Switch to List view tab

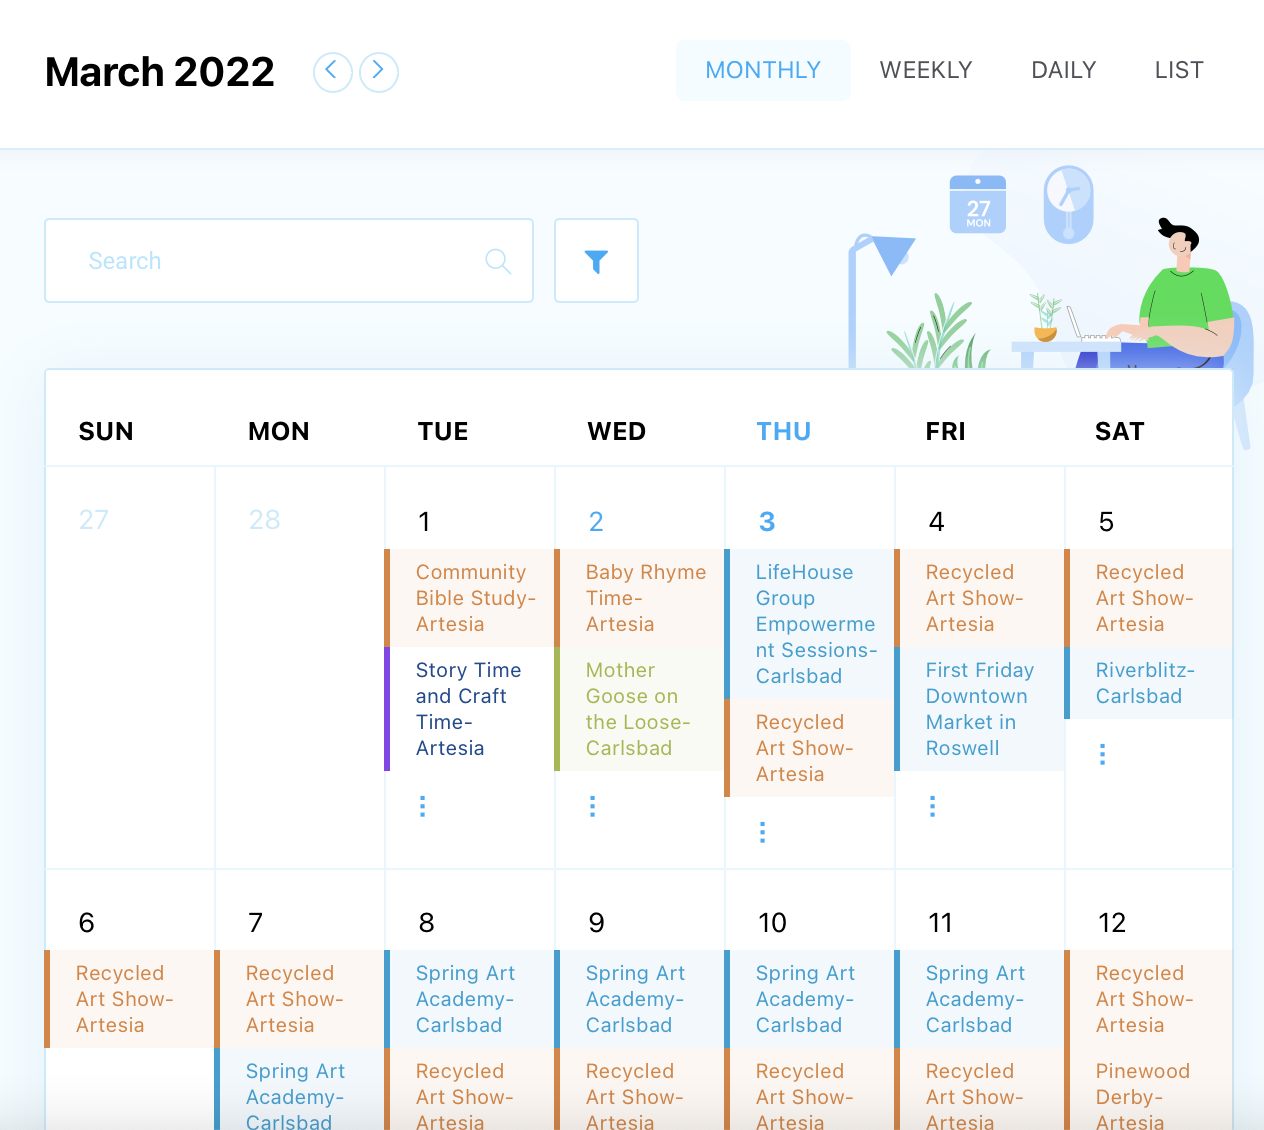point(1179,70)
